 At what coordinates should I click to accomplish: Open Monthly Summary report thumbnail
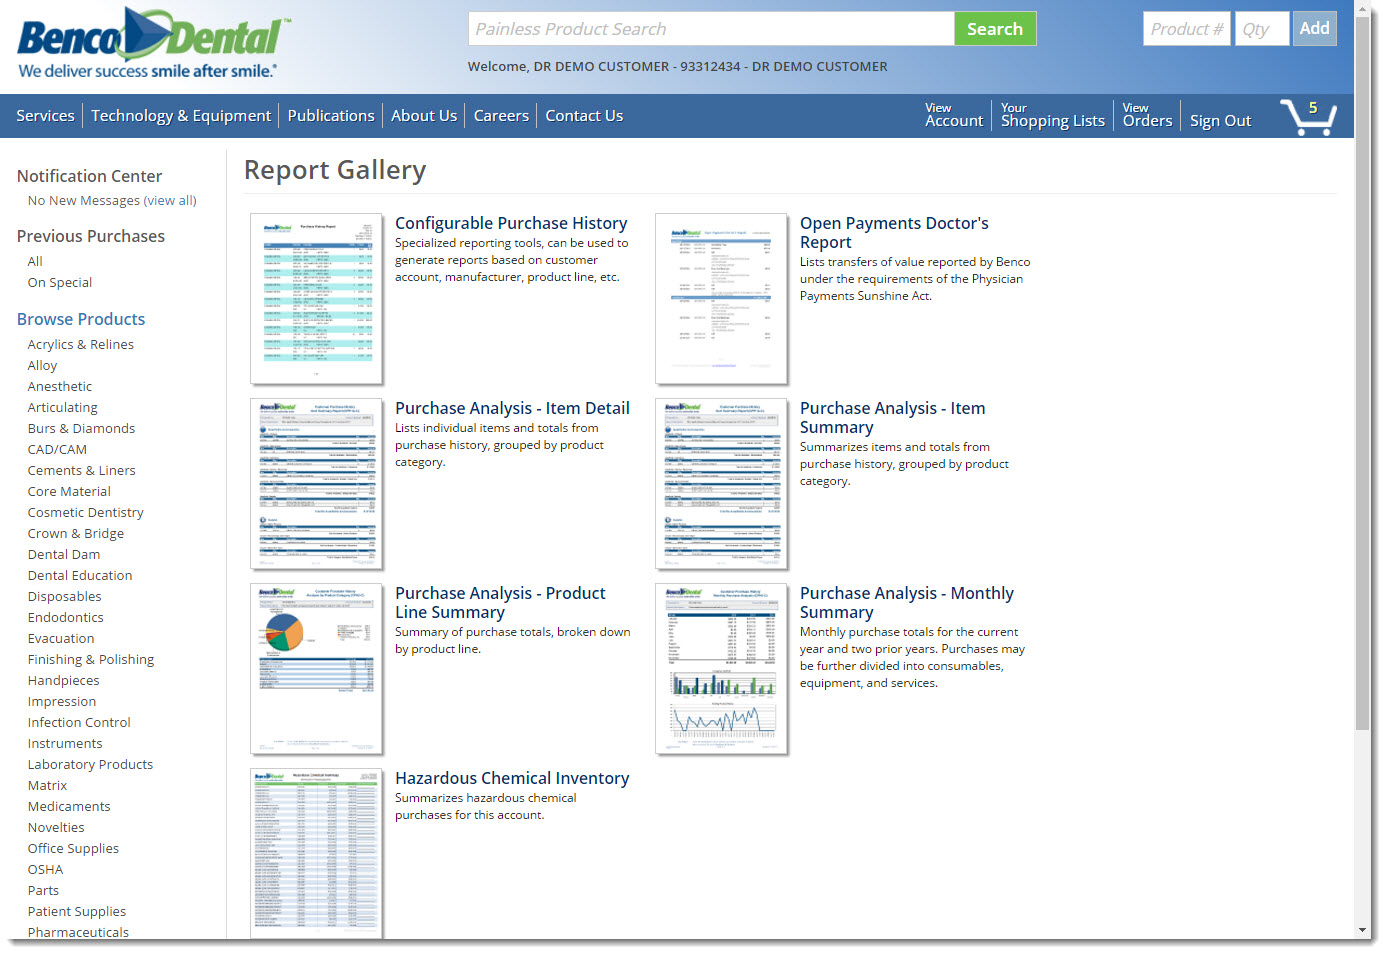tap(721, 669)
